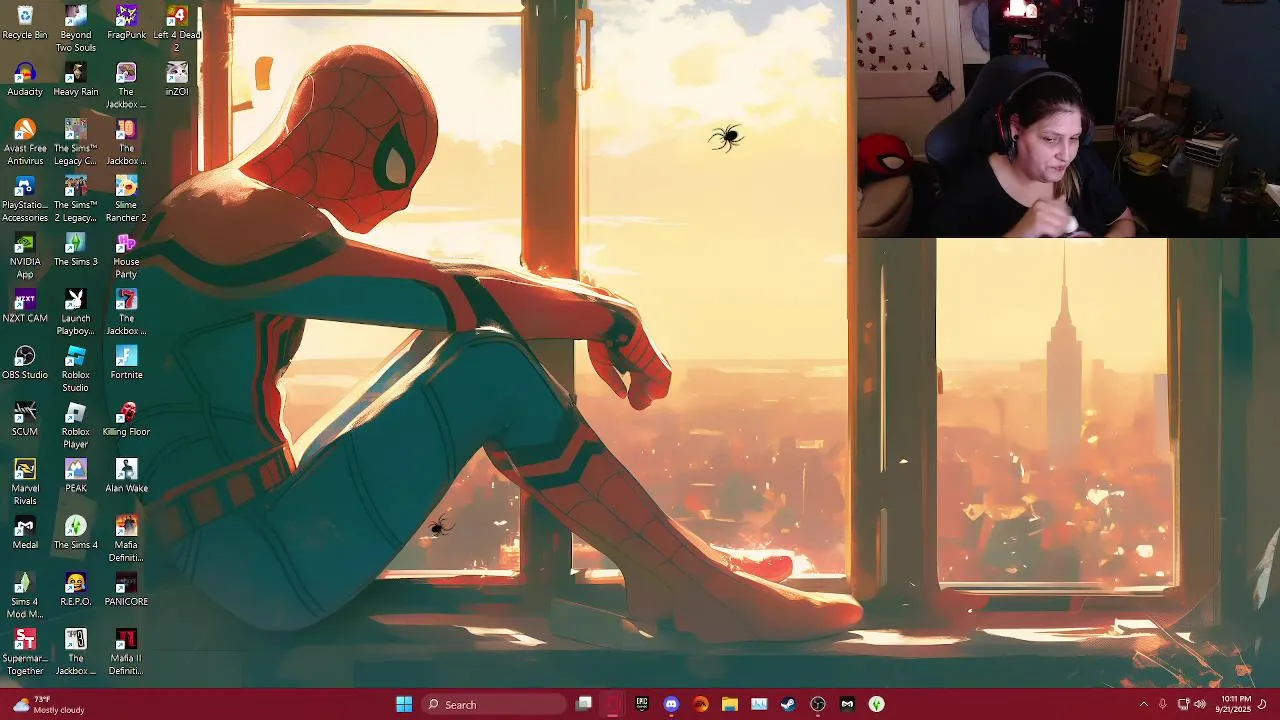Select the Supermarket Together shortcut
This screenshot has height=720, width=1280.
25,652
